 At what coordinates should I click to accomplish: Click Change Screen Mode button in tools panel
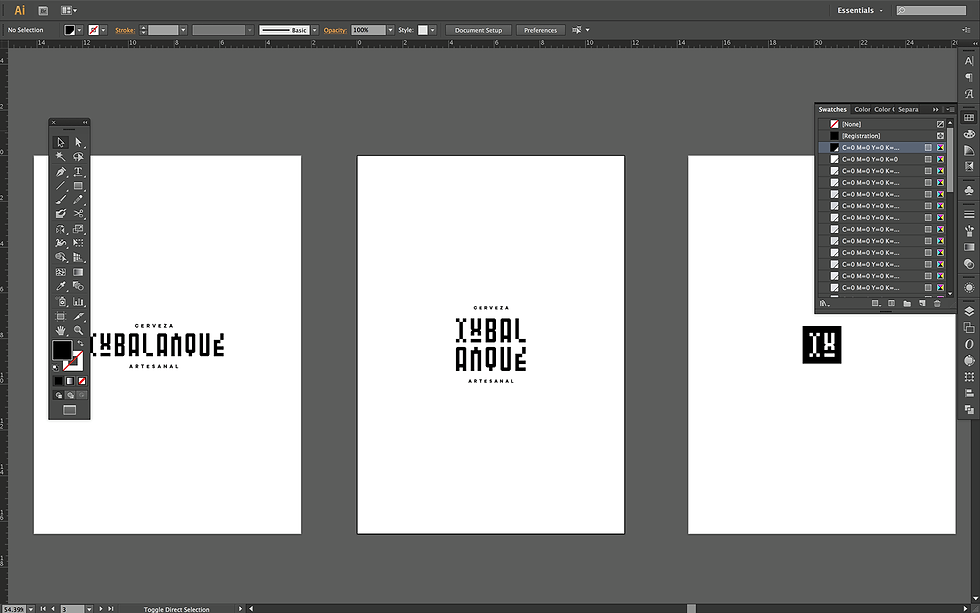pos(69,410)
